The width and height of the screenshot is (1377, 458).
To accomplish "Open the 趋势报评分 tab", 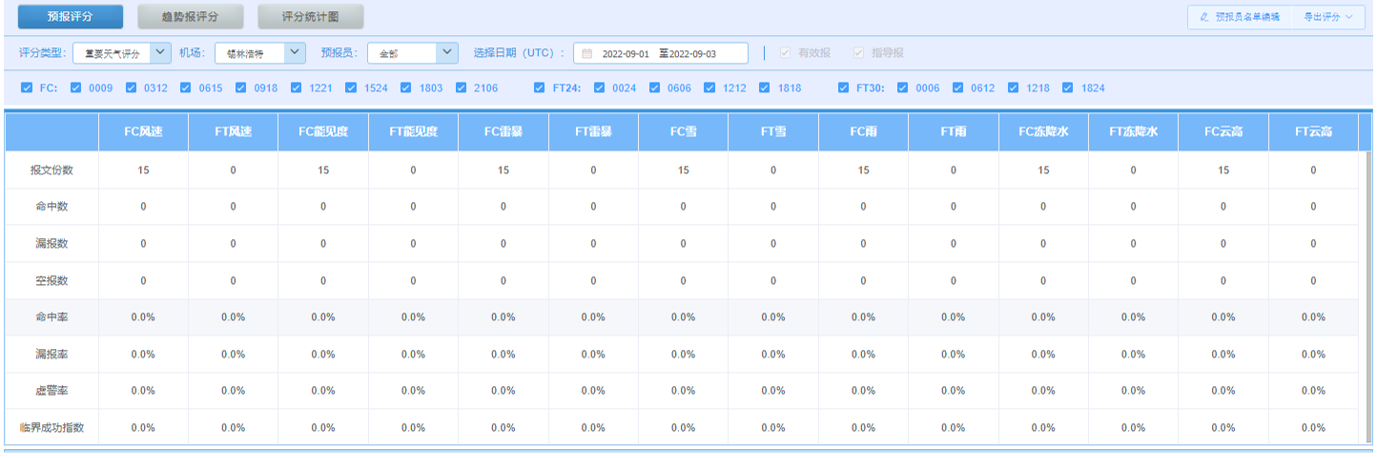I will [x=190, y=17].
